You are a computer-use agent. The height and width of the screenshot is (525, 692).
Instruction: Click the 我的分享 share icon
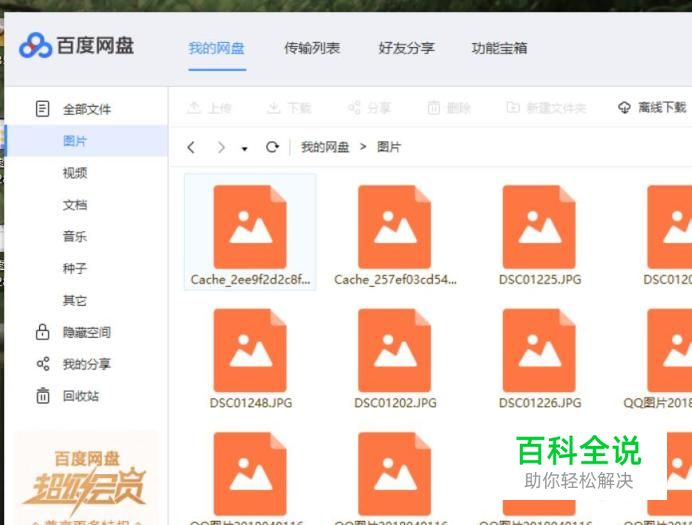[43, 364]
